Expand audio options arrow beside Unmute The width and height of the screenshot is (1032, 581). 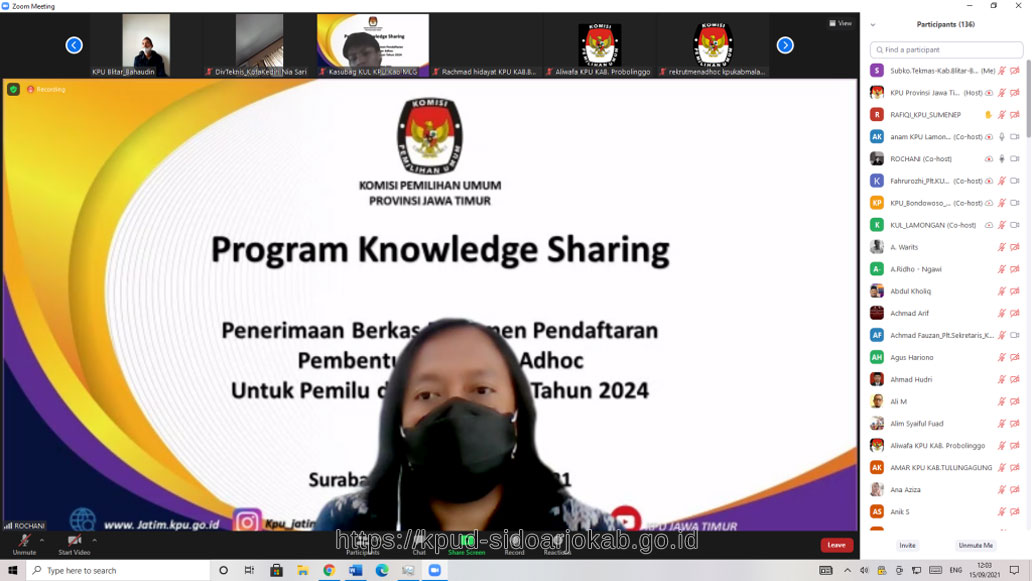42,540
